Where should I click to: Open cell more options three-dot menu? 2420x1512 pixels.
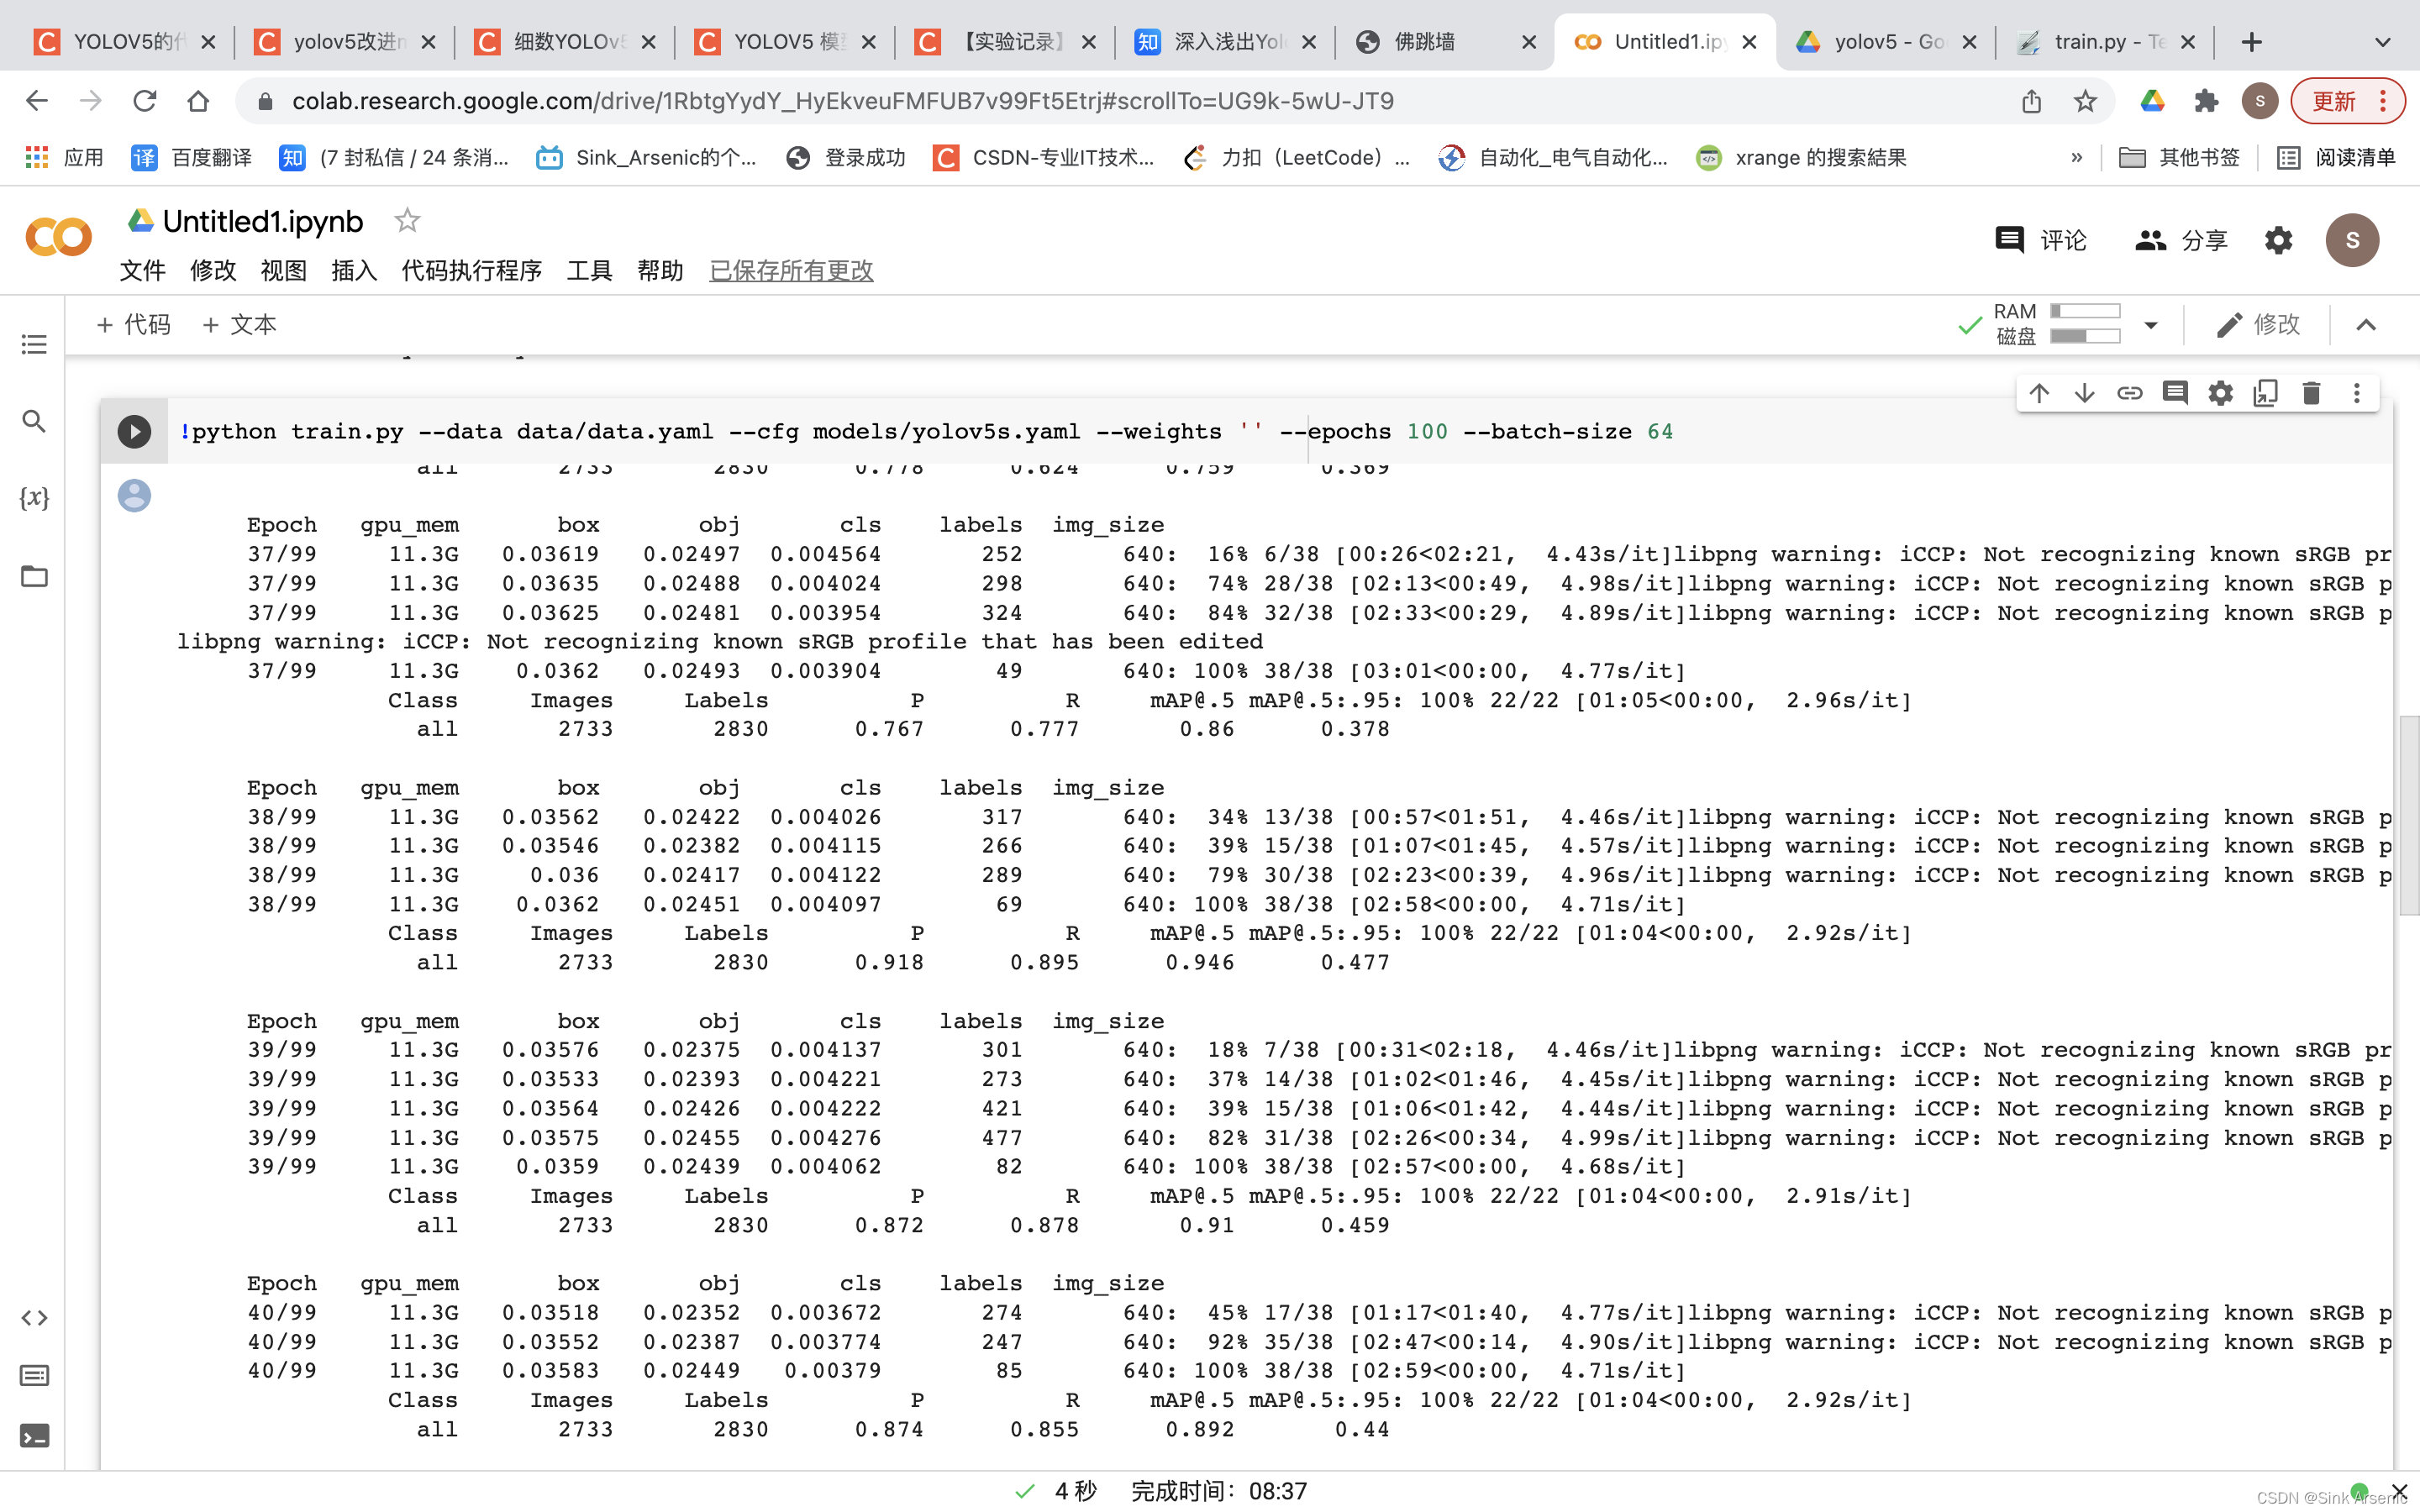[x=2356, y=393]
